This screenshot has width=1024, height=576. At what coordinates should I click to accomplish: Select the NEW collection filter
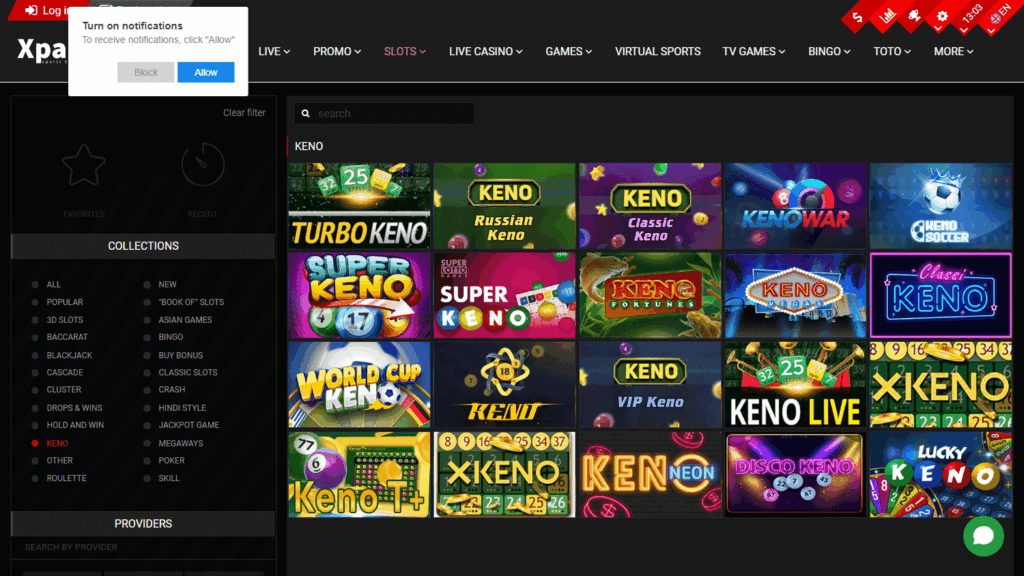(167, 285)
